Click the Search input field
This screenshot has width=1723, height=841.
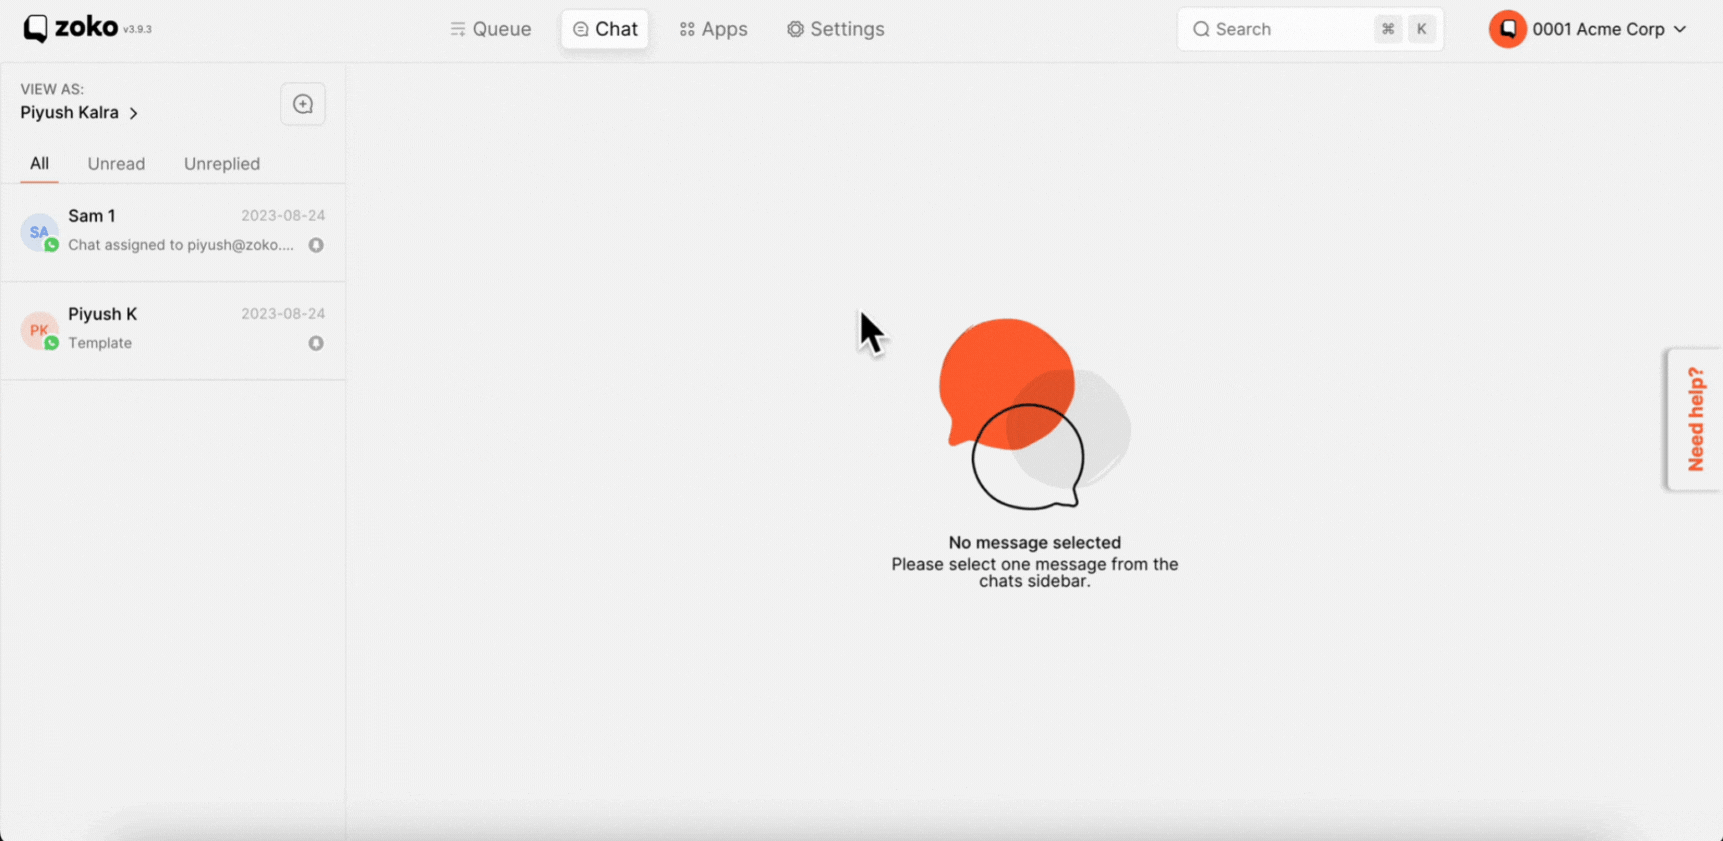[1310, 29]
